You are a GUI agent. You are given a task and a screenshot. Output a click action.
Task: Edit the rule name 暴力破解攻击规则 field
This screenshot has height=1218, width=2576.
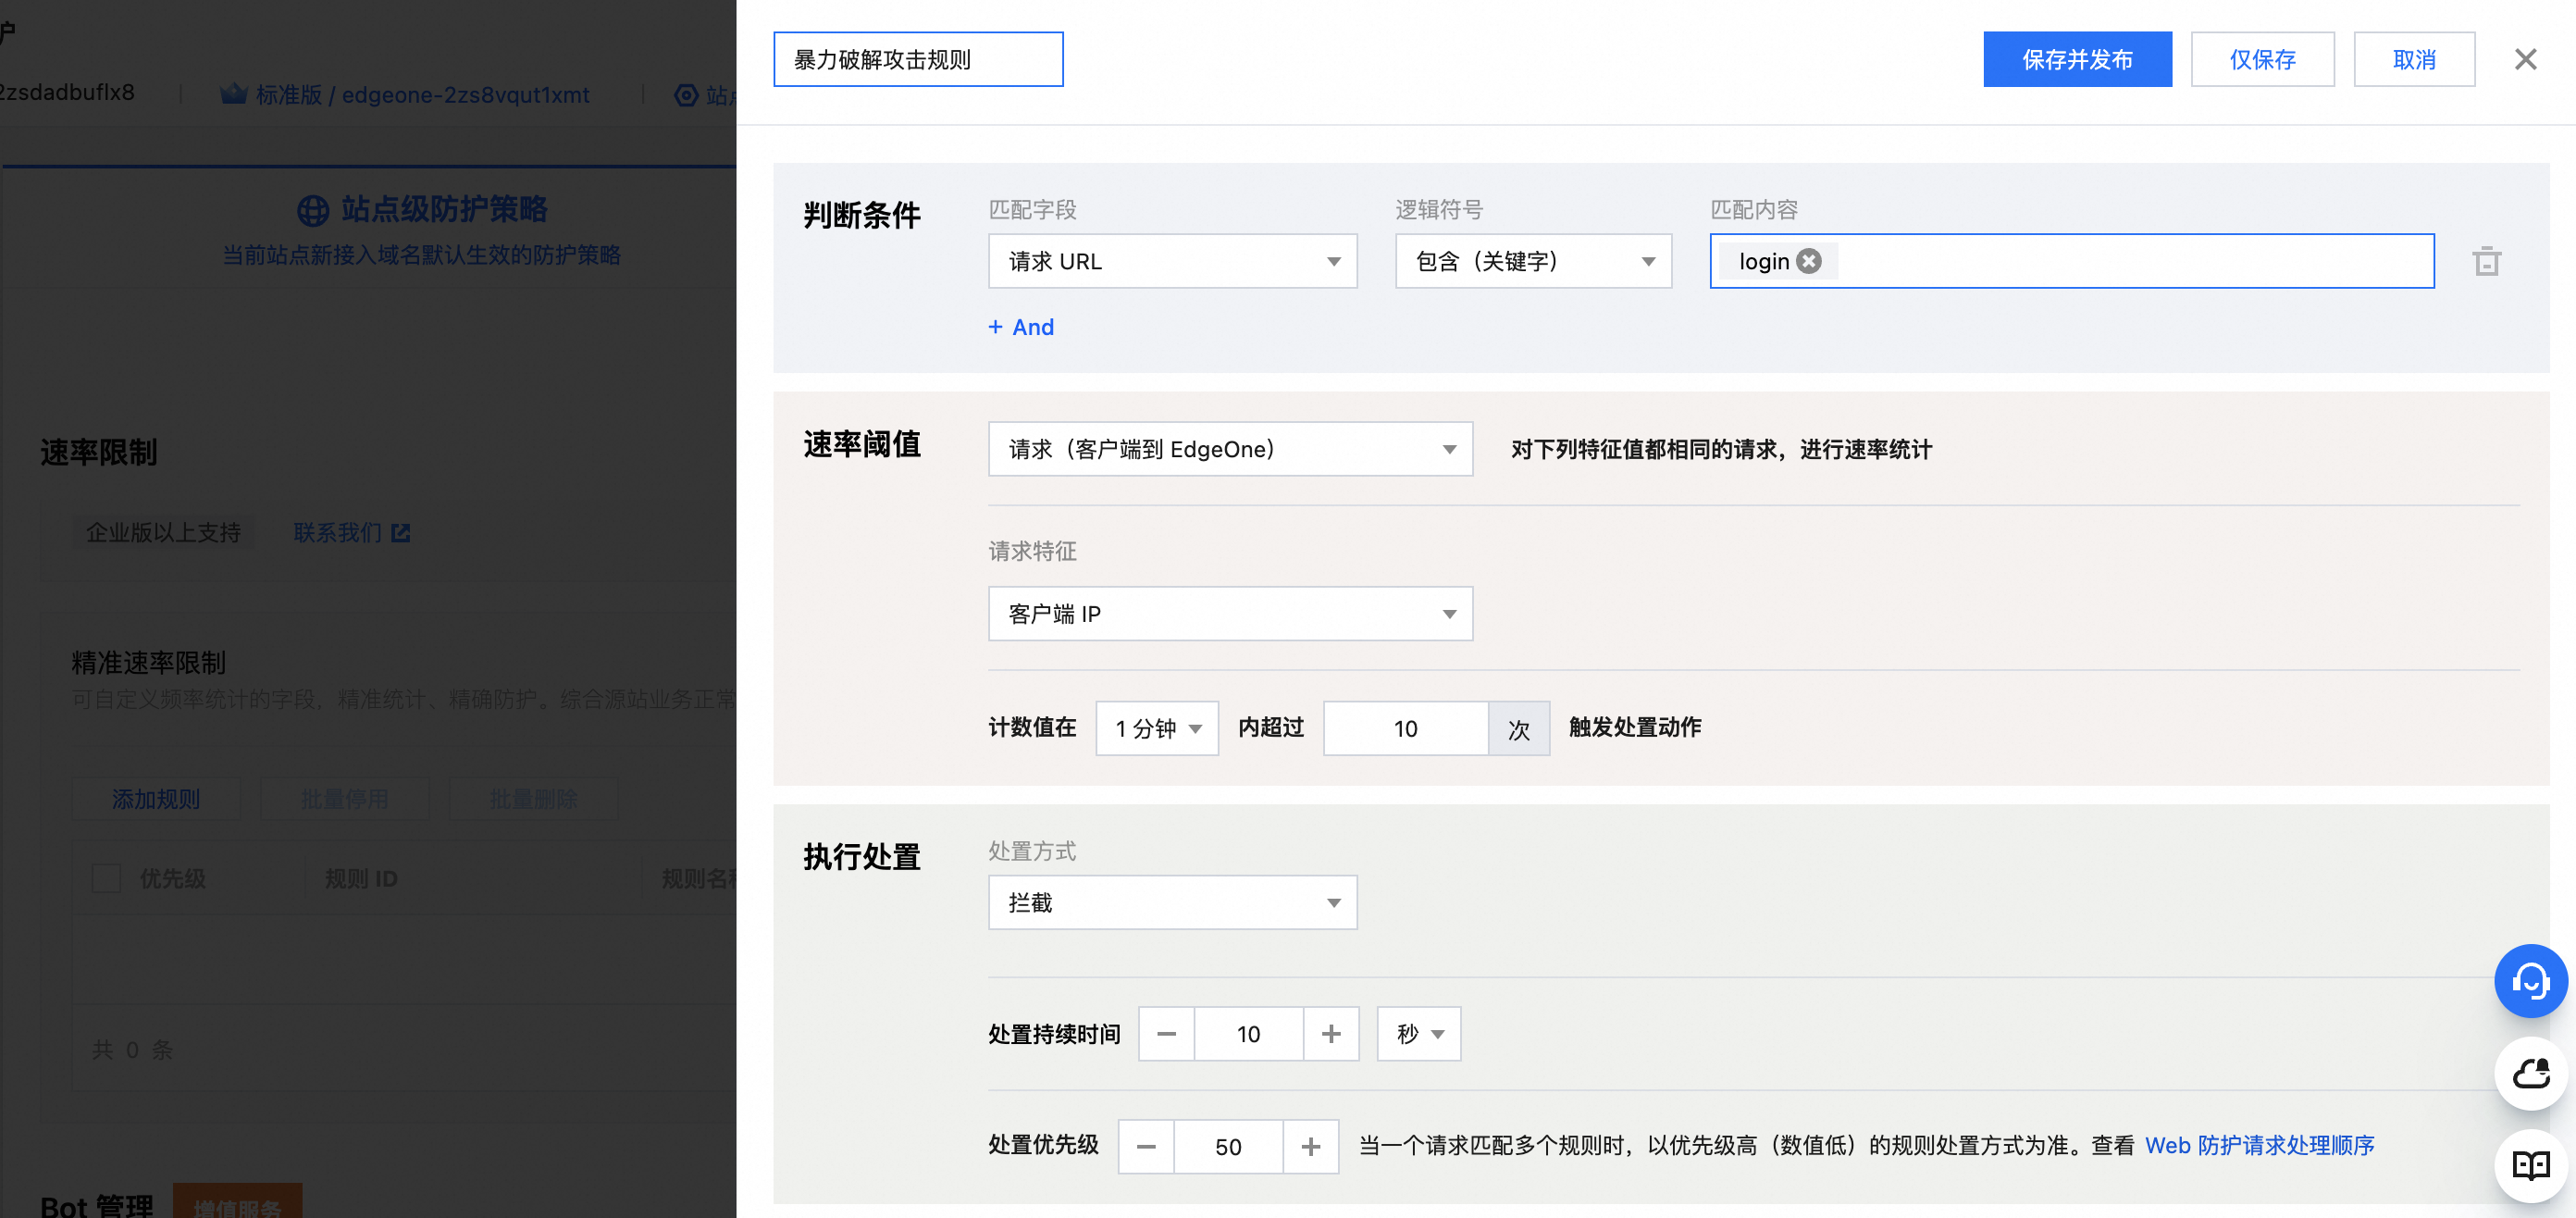pos(918,59)
